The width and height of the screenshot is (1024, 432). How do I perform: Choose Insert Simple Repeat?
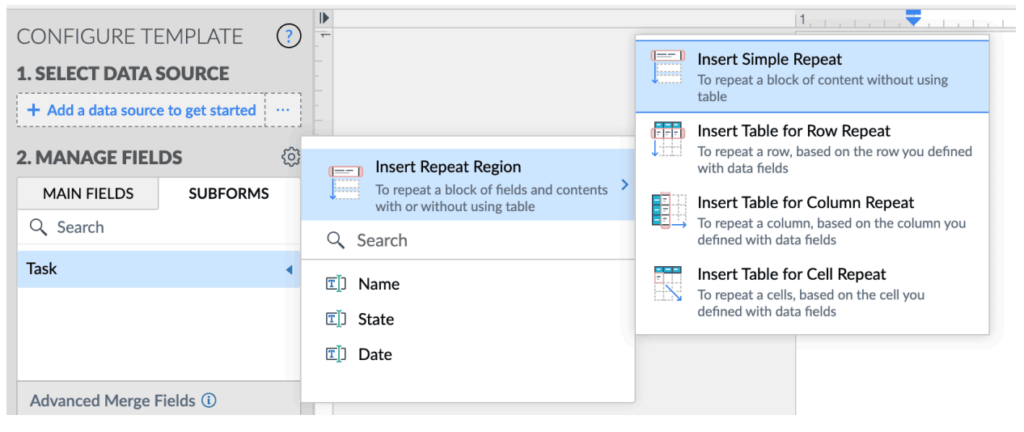812,76
